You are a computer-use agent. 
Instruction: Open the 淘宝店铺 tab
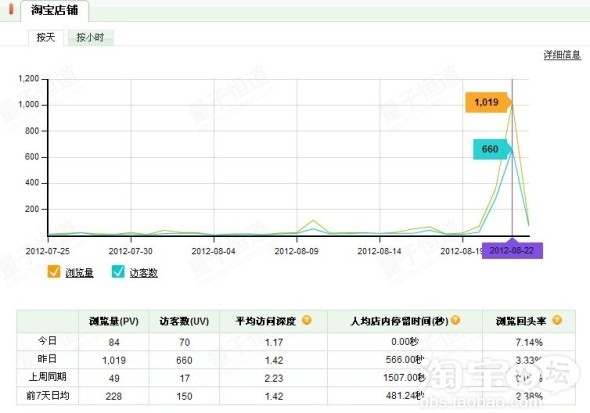[55, 10]
